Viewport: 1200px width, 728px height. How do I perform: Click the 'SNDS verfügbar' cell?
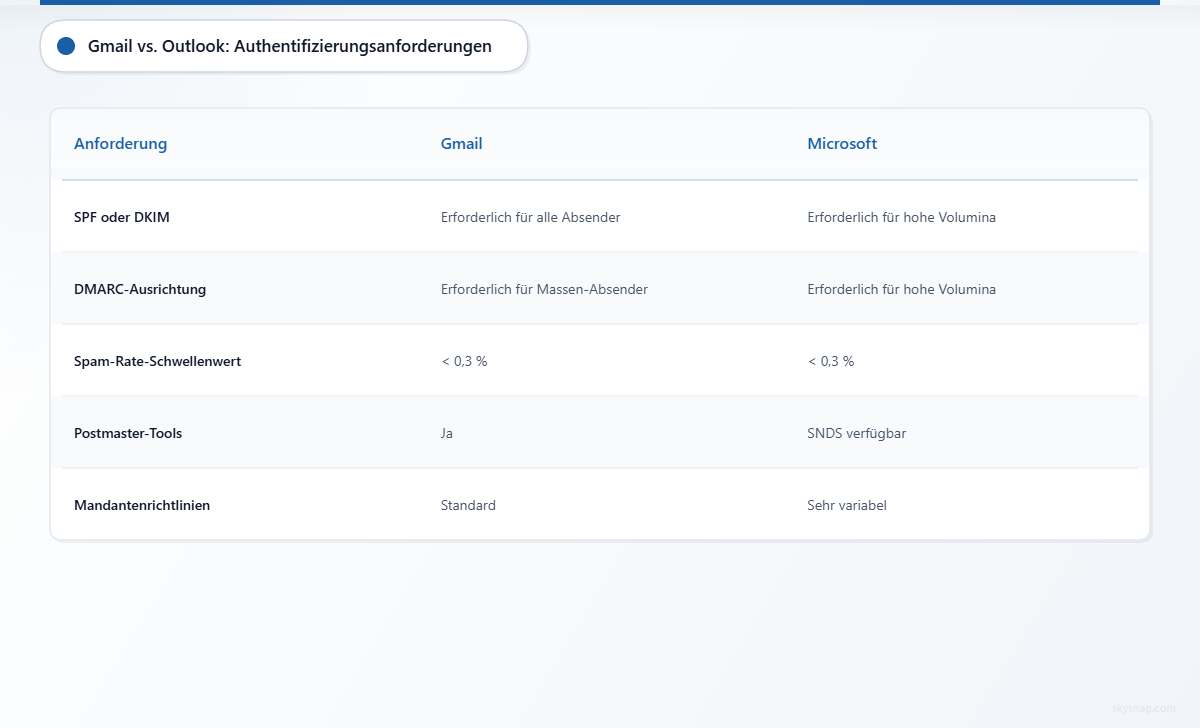(857, 433)
